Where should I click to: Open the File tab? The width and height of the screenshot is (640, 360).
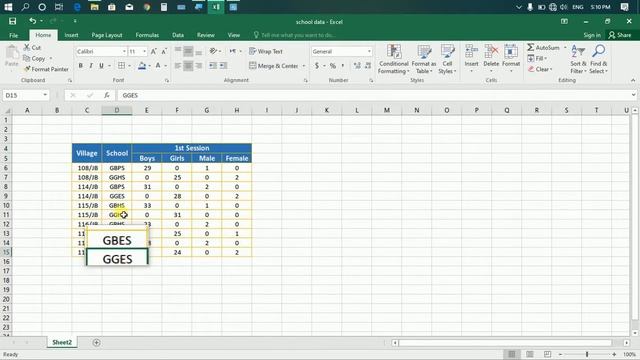point(13,35)
